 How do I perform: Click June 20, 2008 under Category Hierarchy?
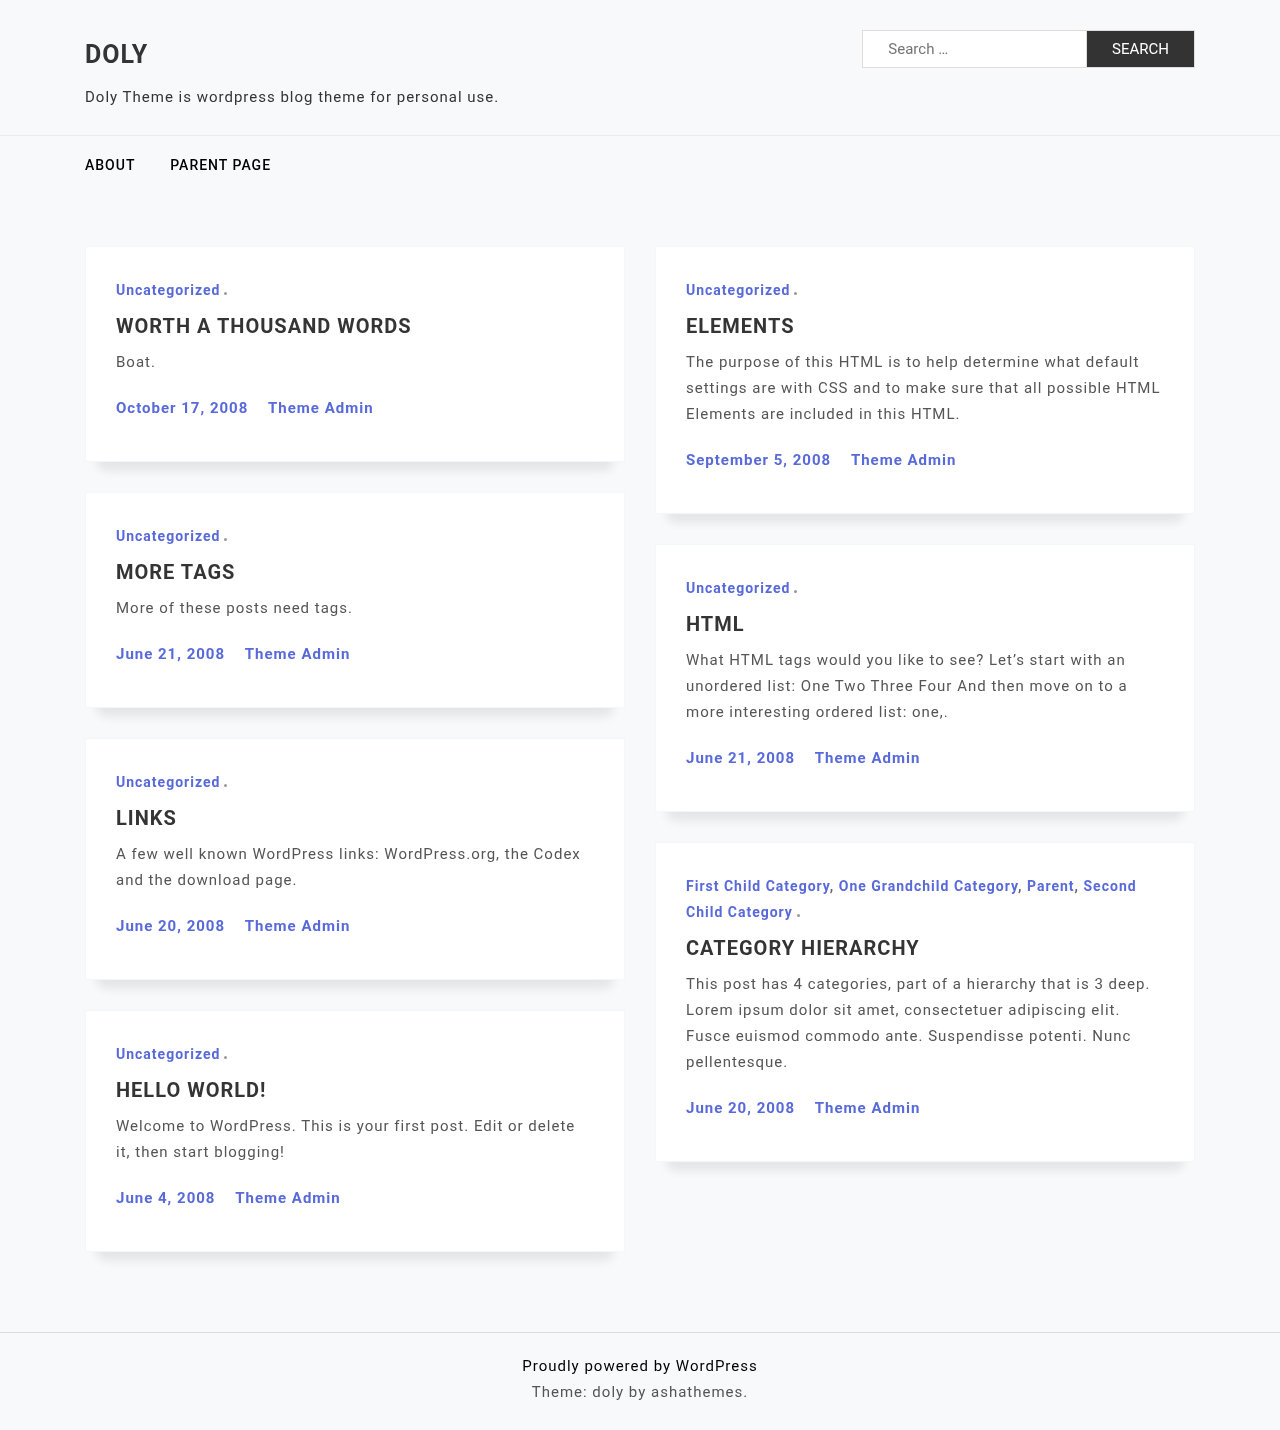coord(740,1108)
